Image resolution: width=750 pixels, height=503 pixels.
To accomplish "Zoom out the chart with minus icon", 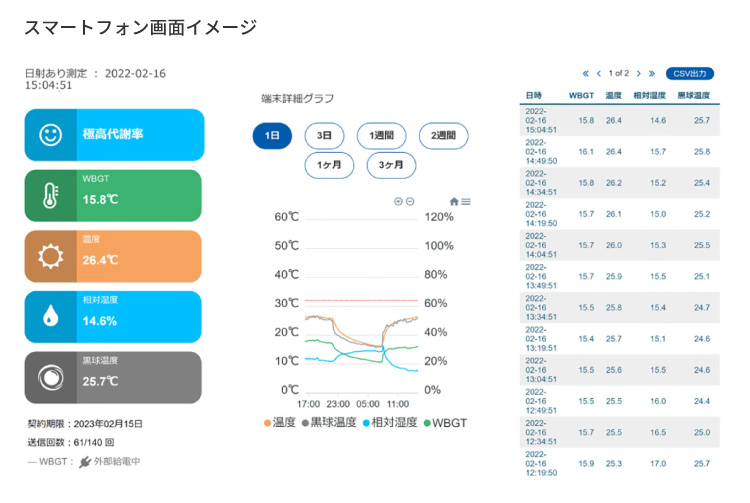I will (x=410, y=201).
